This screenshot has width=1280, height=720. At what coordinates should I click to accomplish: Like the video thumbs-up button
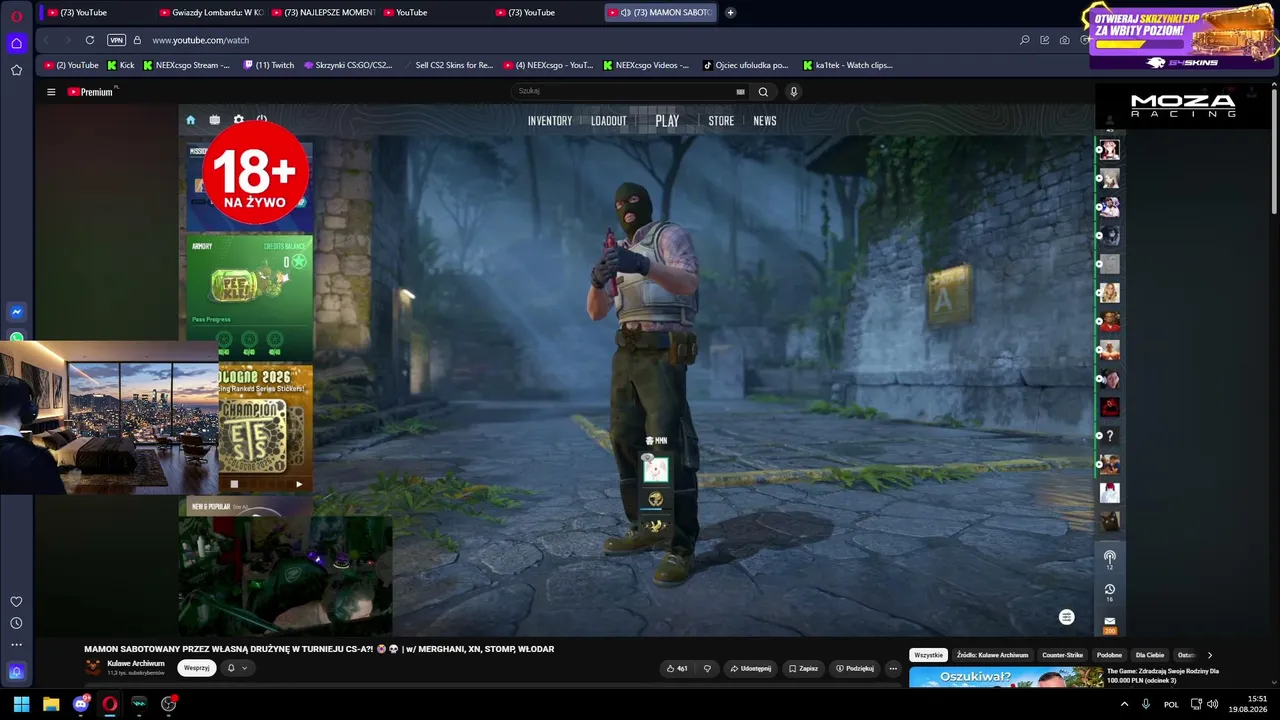click(677, 668)
